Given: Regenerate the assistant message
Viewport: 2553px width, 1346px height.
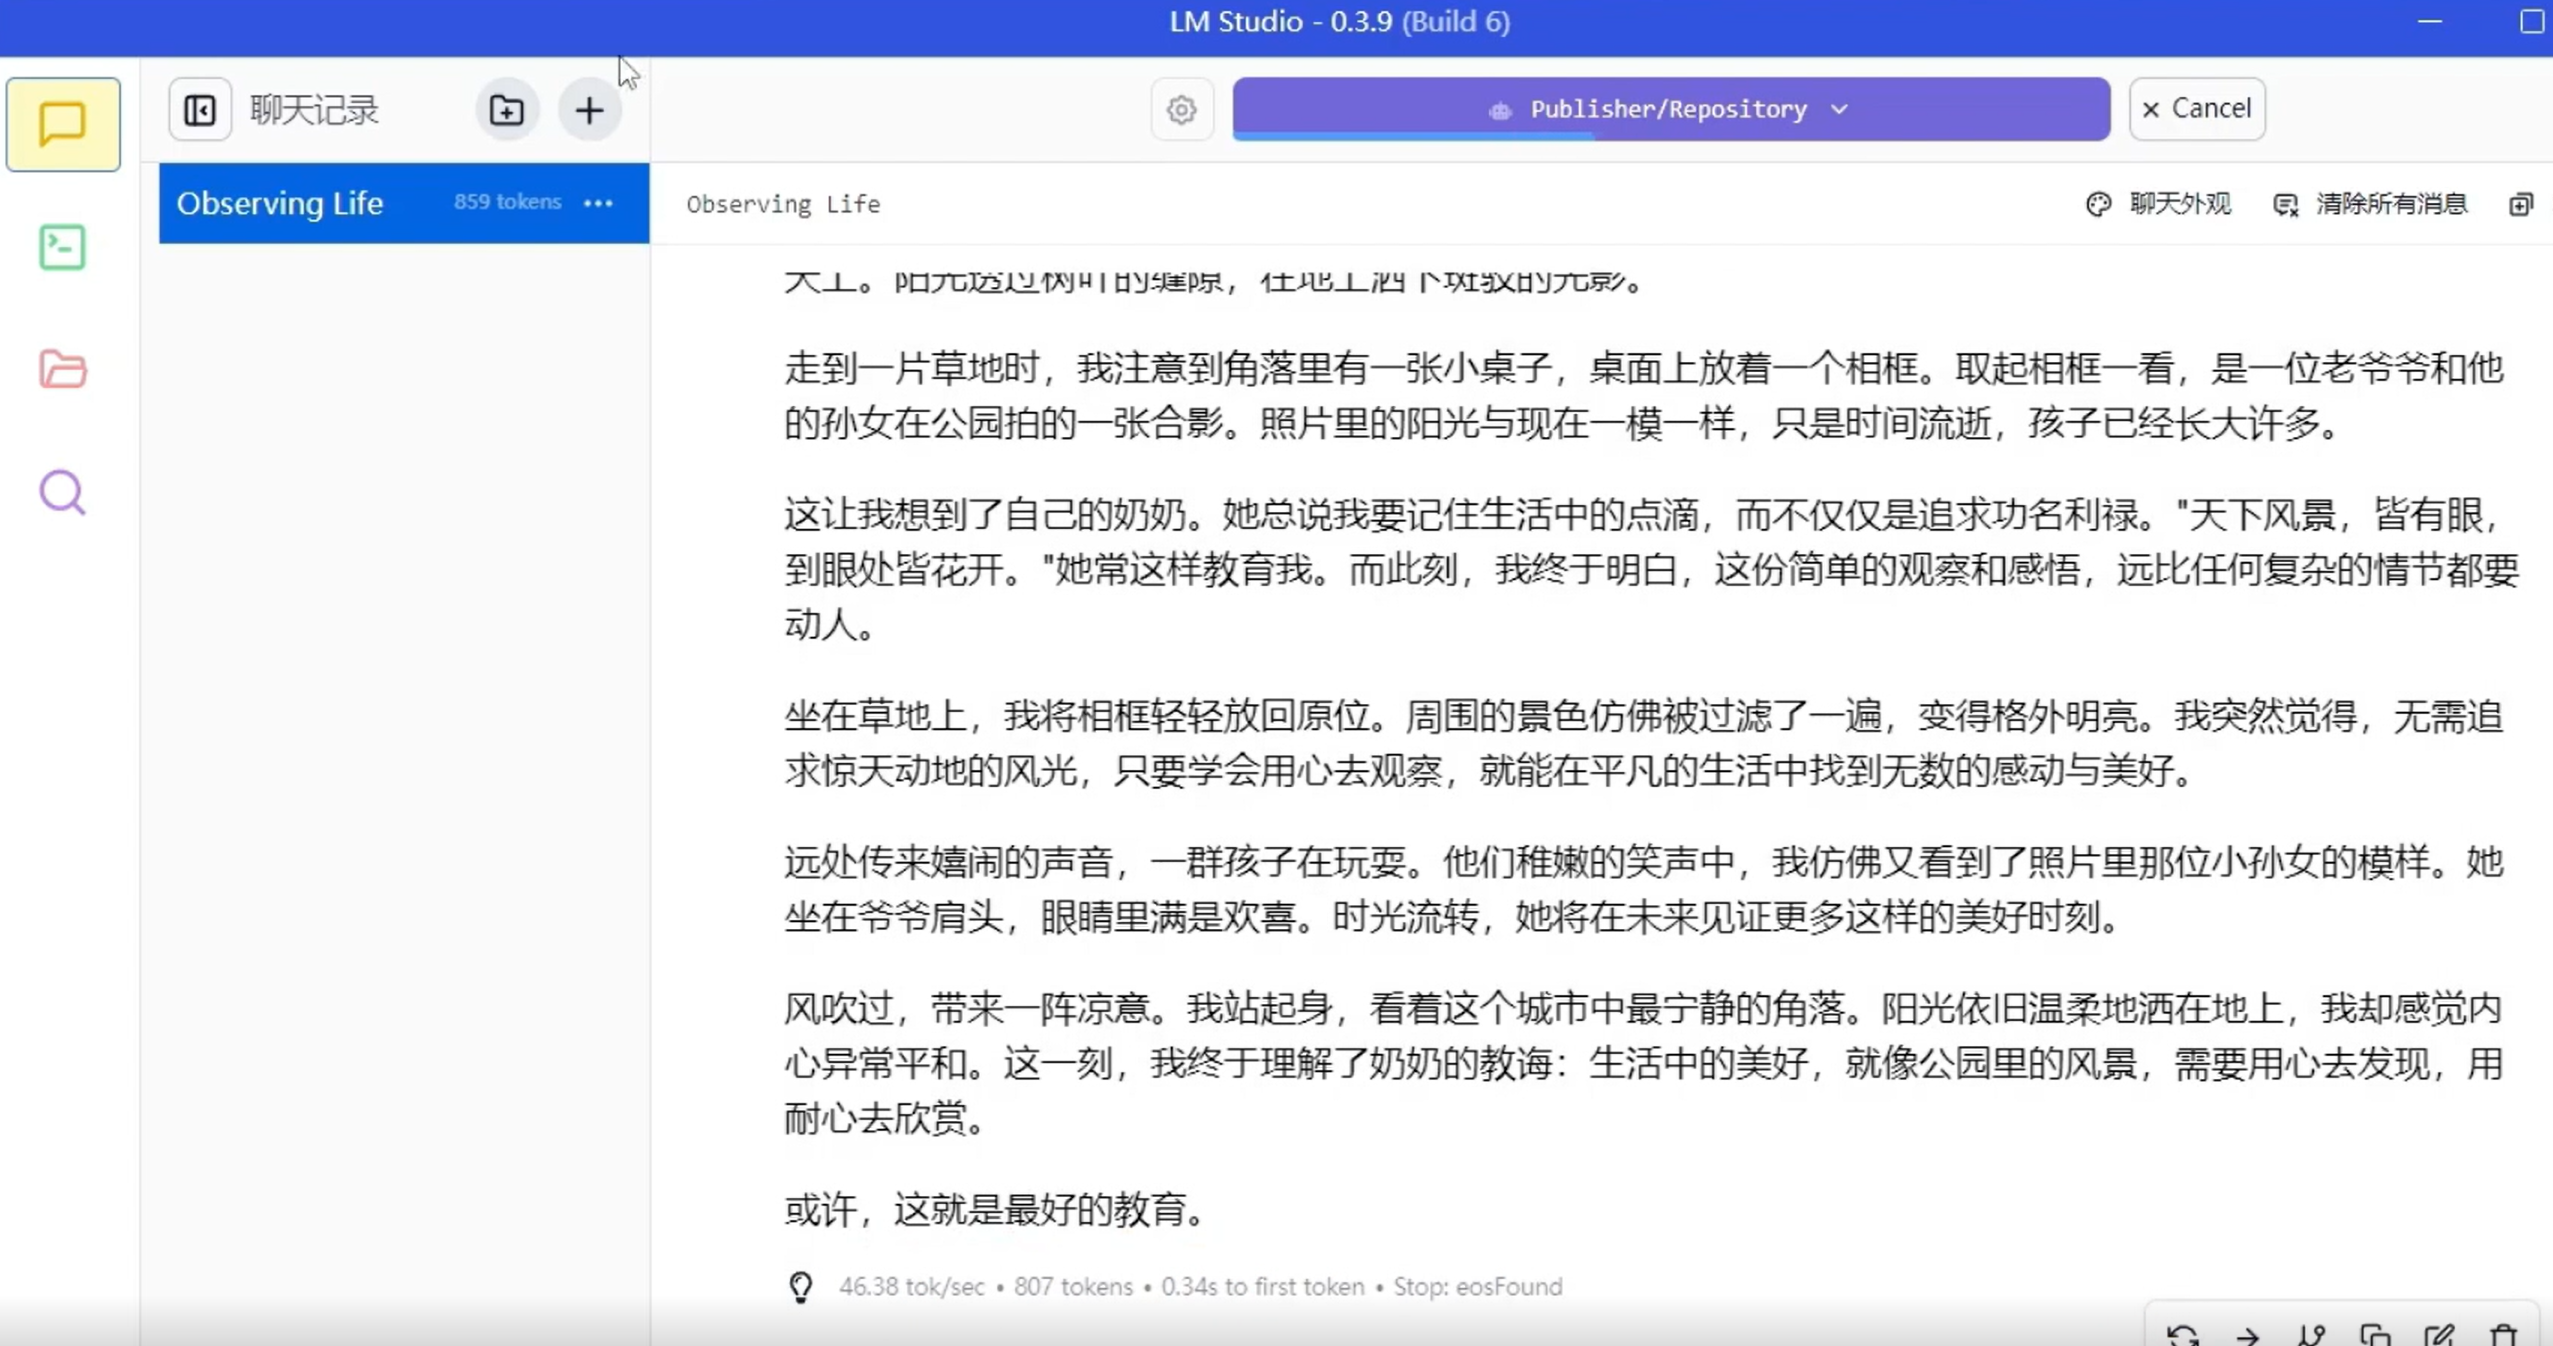Looking at the screenshot, I should point(2183,1335).
